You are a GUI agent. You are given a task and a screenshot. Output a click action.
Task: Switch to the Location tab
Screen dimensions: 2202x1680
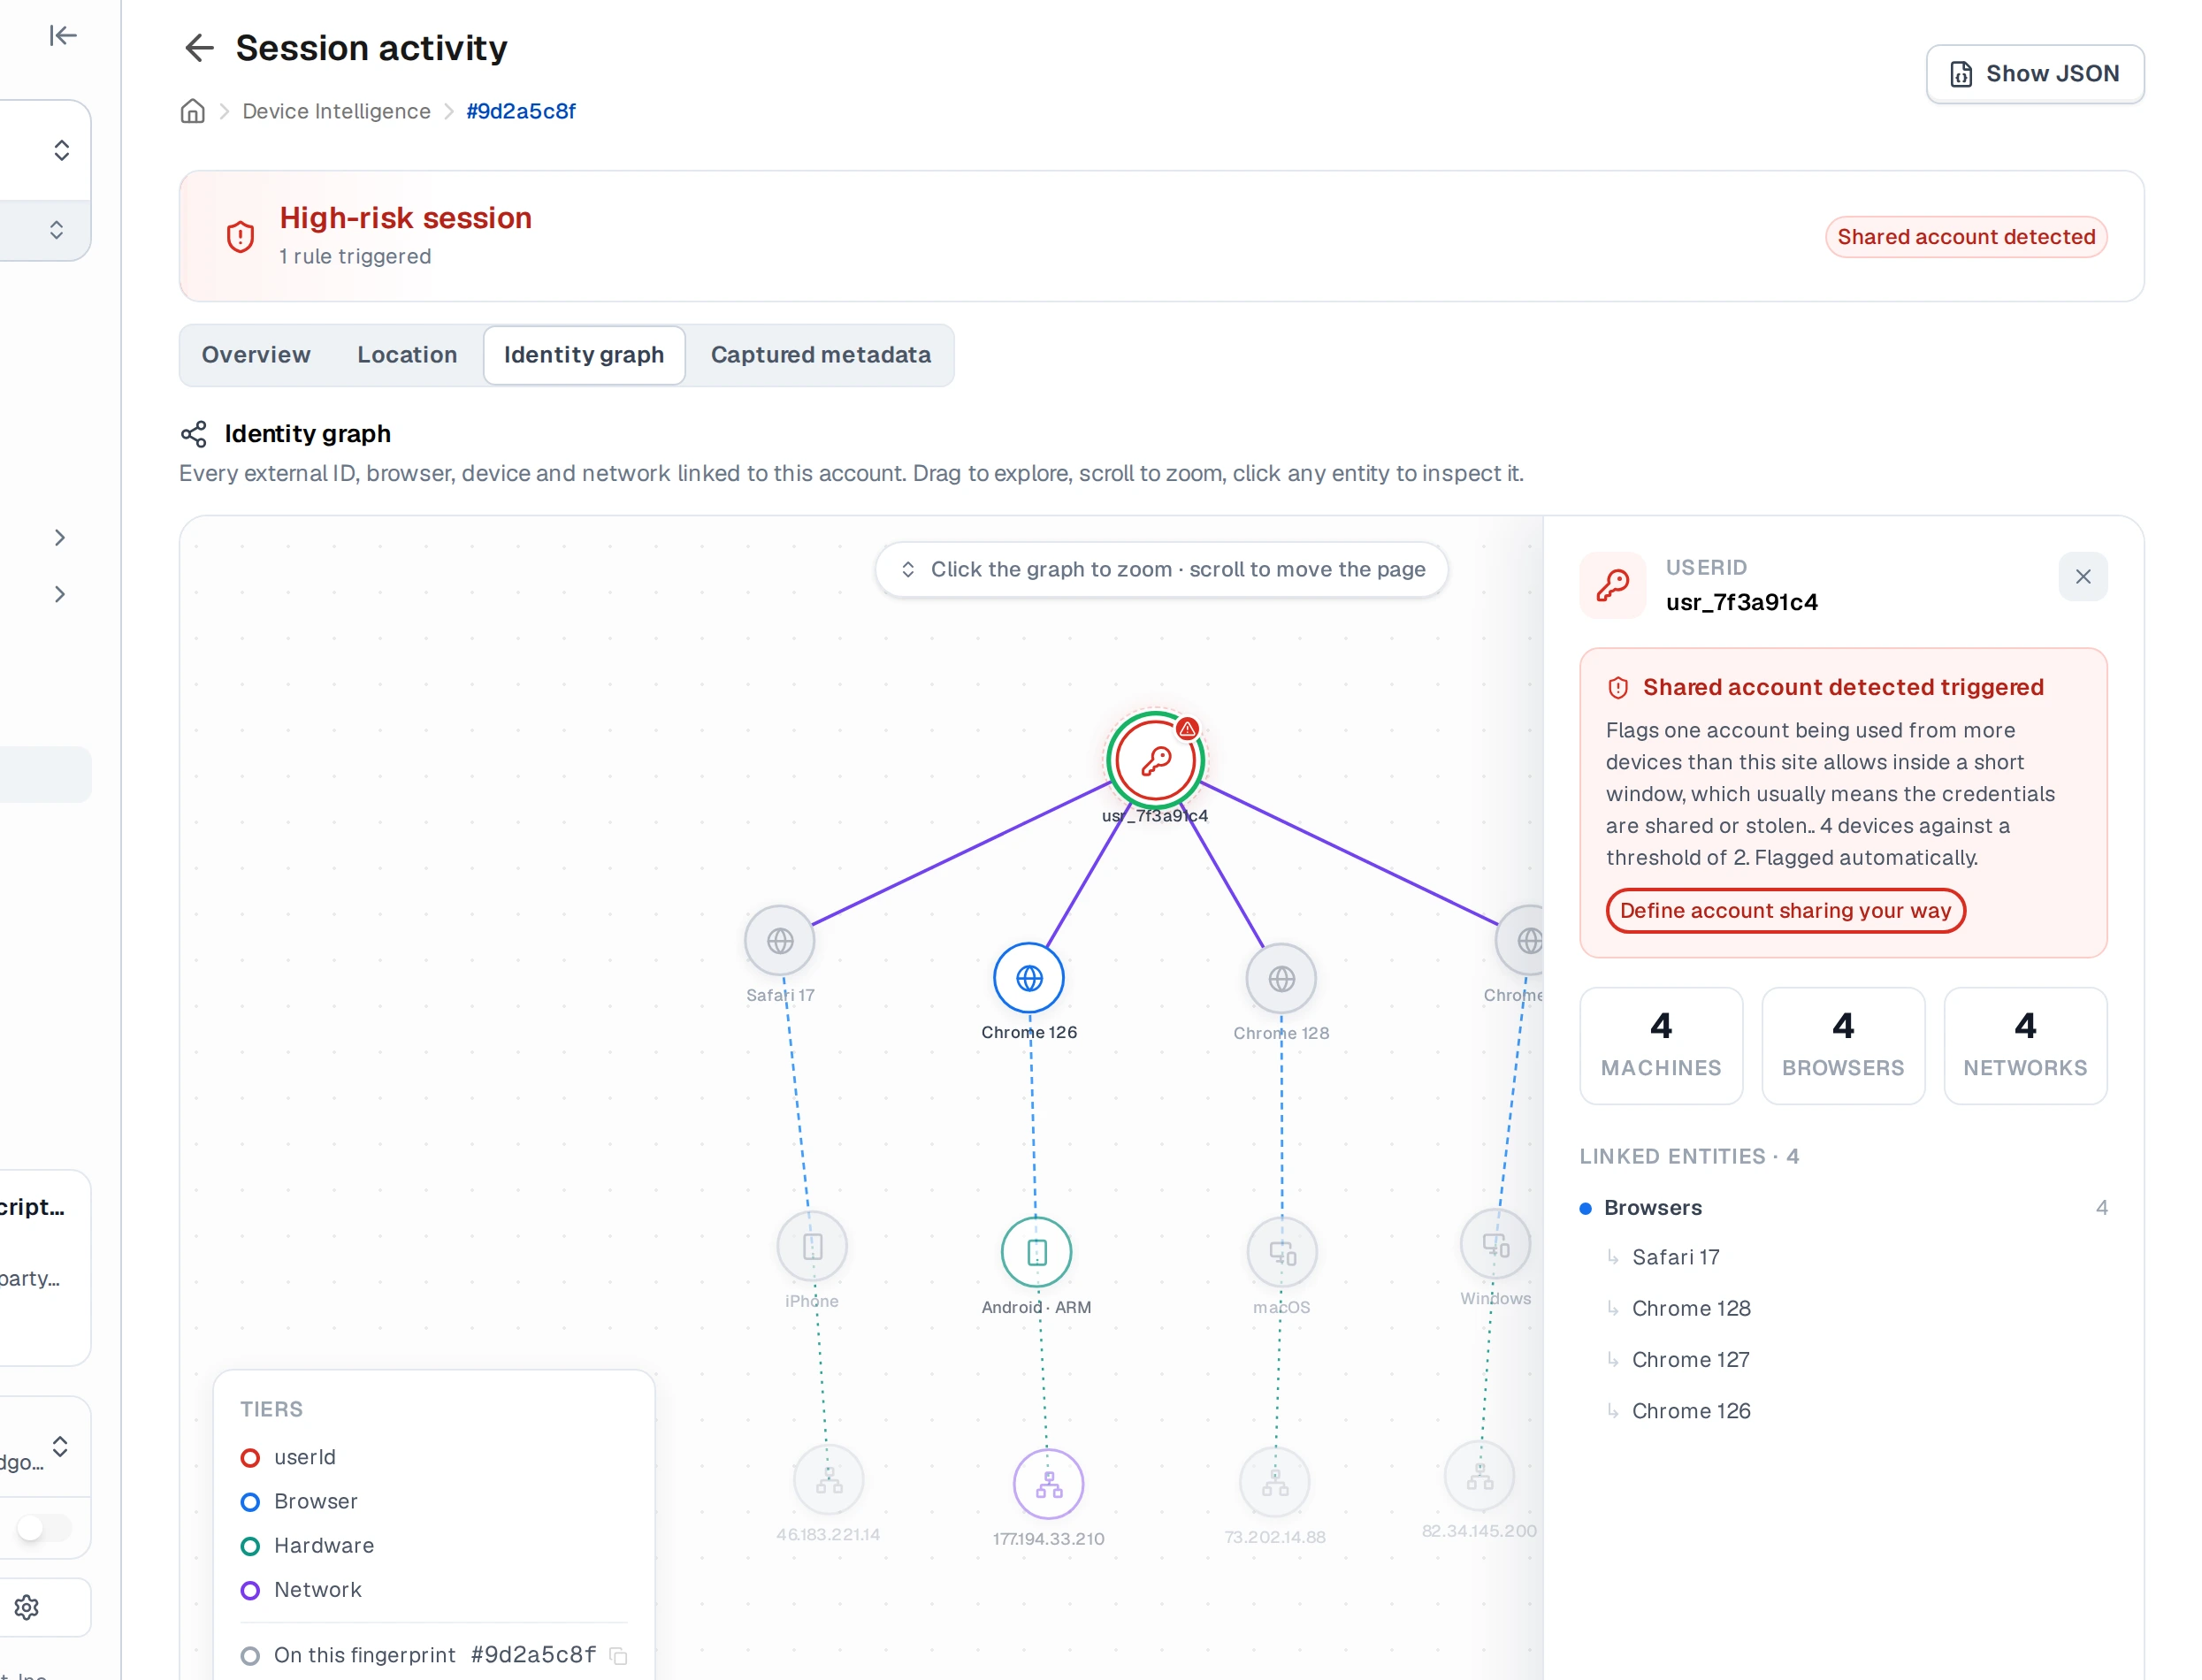(x=407, y=355)
